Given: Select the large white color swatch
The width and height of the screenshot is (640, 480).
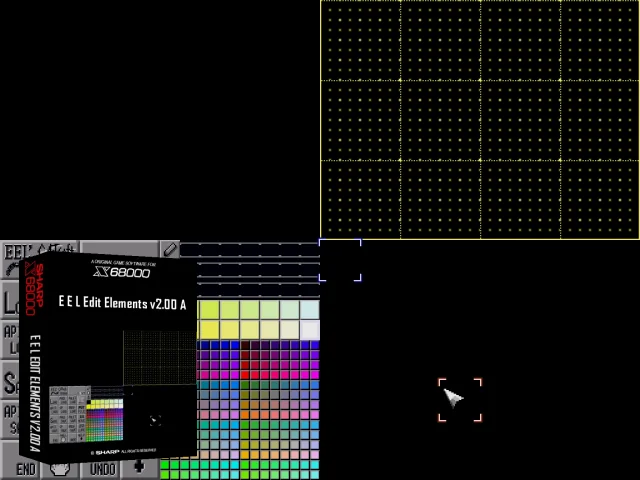Looking at the screenshot, I should pos(310,330).
